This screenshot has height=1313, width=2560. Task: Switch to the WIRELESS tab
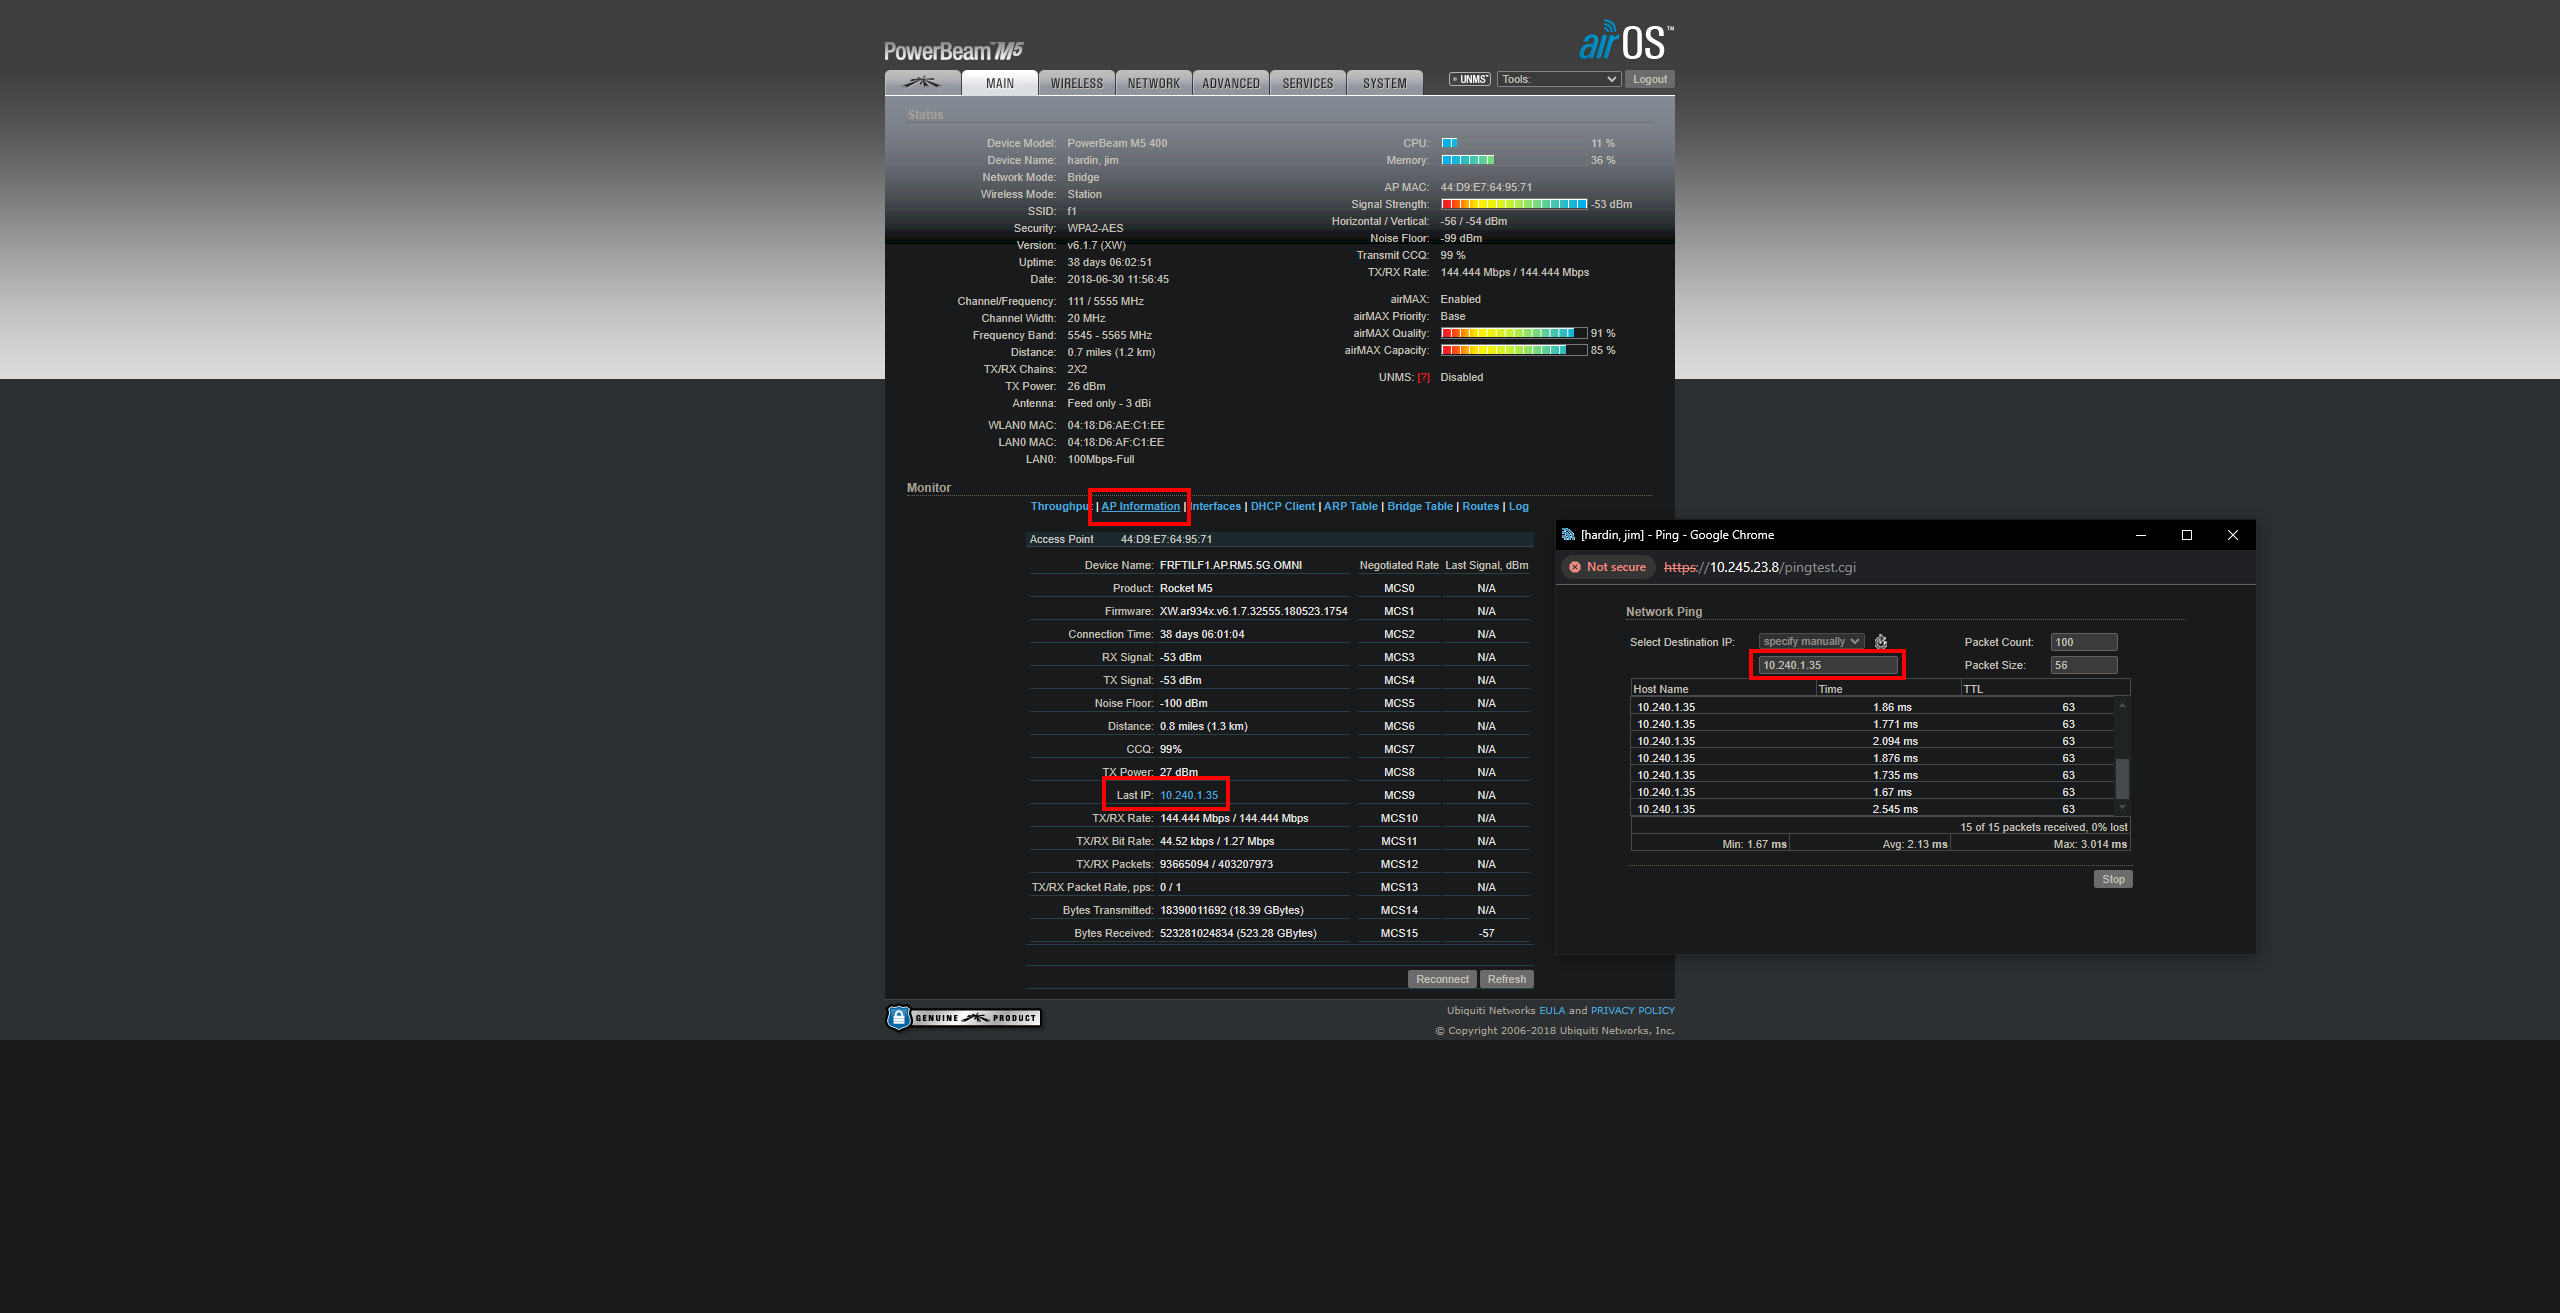(x=1077, y=84)
